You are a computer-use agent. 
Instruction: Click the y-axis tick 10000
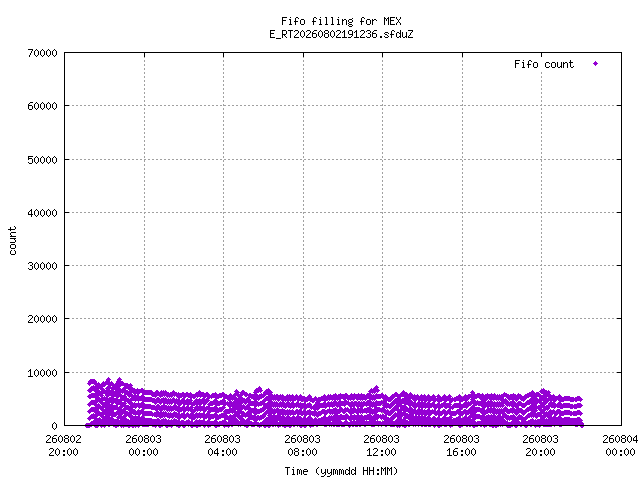(42, 373)
